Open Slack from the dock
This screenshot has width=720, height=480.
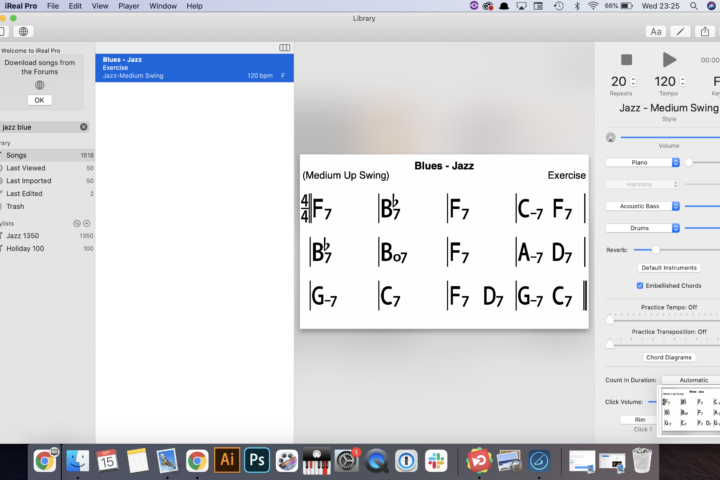coord(436,460)
